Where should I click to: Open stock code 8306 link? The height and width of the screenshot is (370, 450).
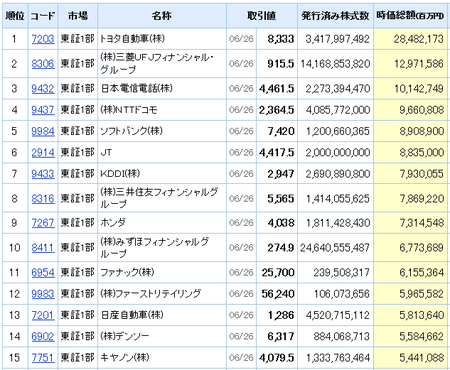43,64
